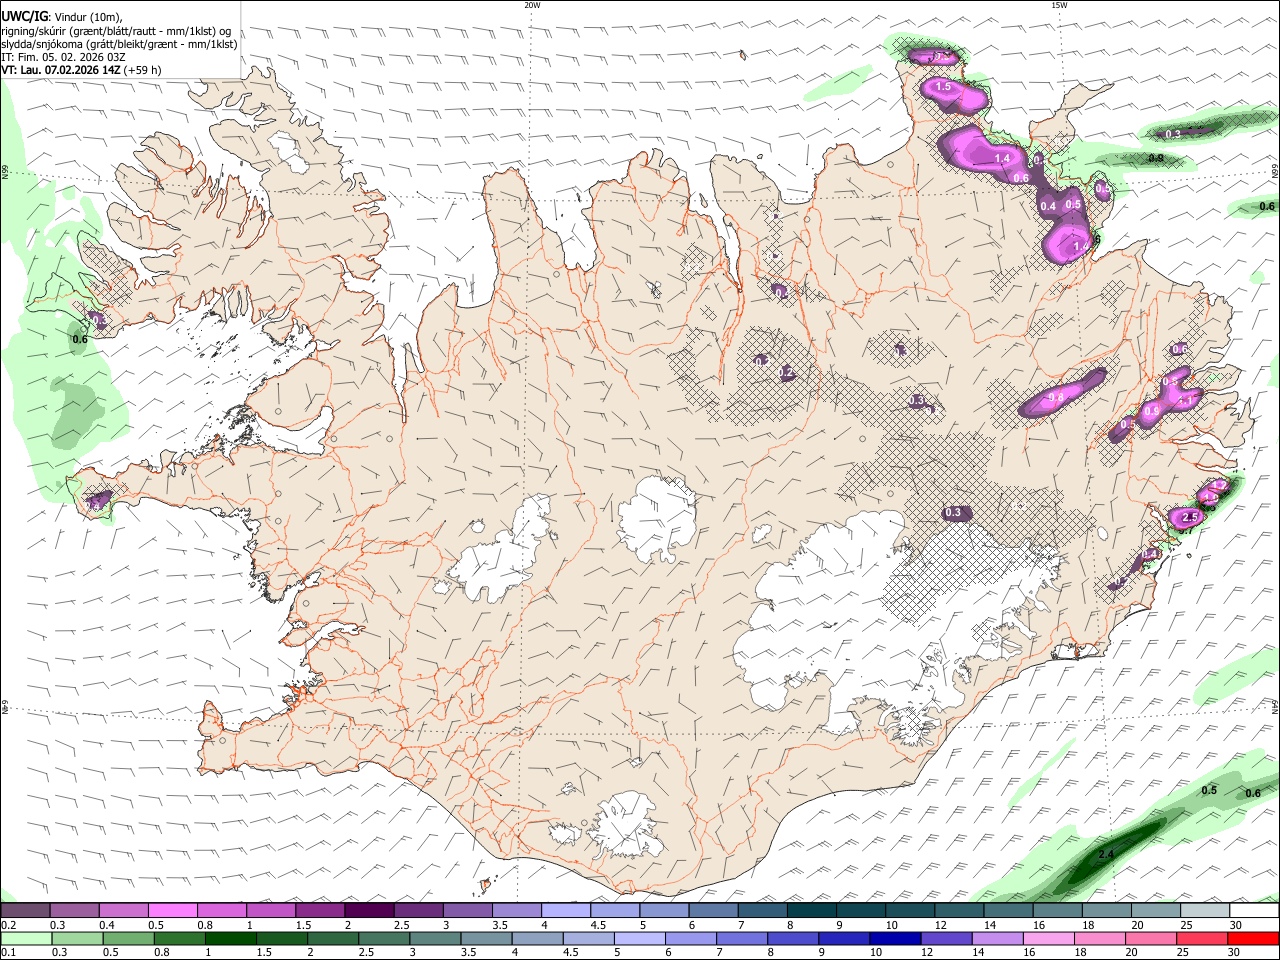
Task: Click the '0.8' value on the elongated pink snow band
Action: tap(1056, 398)
